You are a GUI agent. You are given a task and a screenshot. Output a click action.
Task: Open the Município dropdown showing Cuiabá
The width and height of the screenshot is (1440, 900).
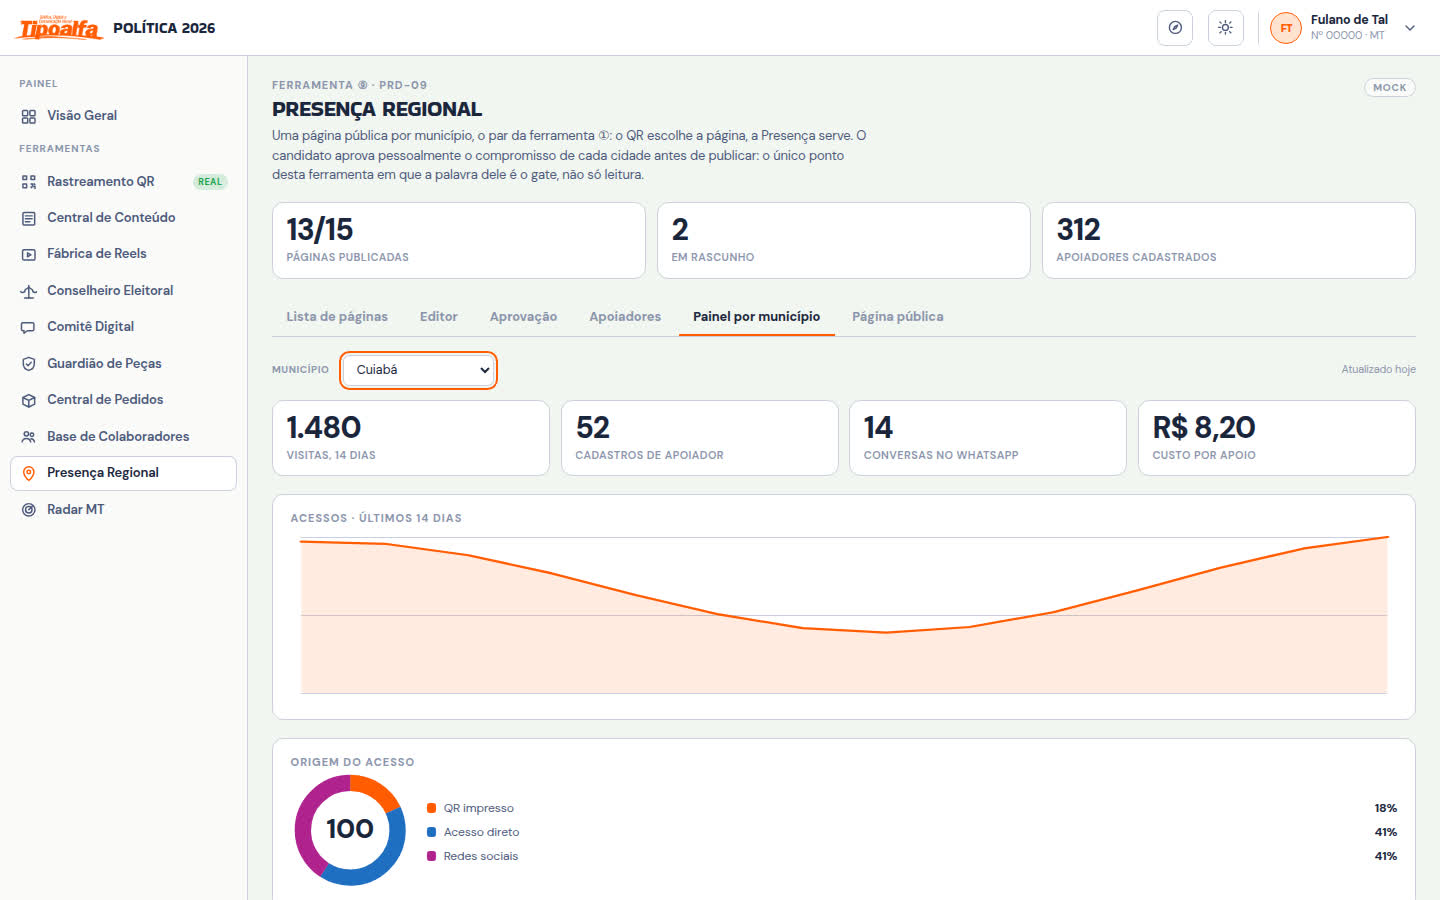418,370
